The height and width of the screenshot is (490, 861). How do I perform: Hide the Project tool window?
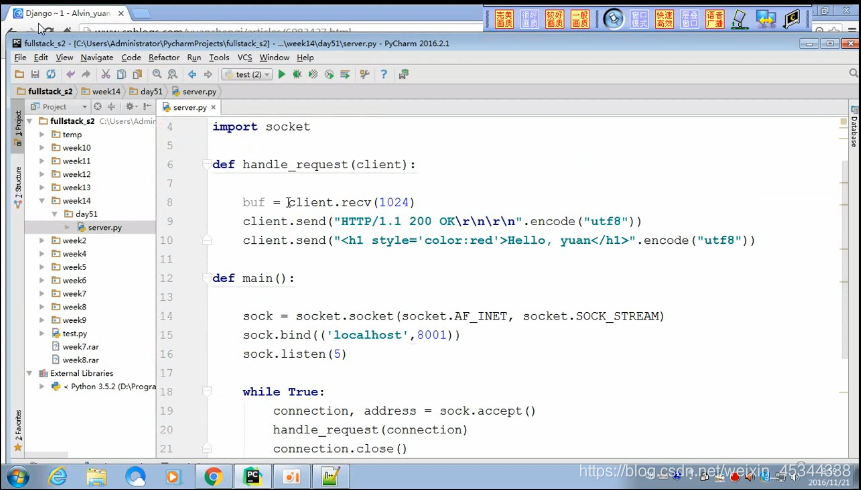tap(147, 107)
